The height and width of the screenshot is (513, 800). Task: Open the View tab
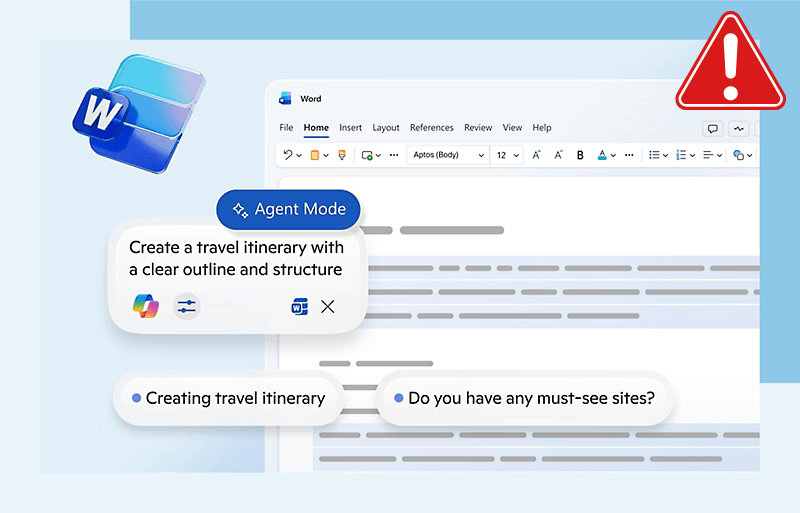pyautogui.click(x=512, y=128)
